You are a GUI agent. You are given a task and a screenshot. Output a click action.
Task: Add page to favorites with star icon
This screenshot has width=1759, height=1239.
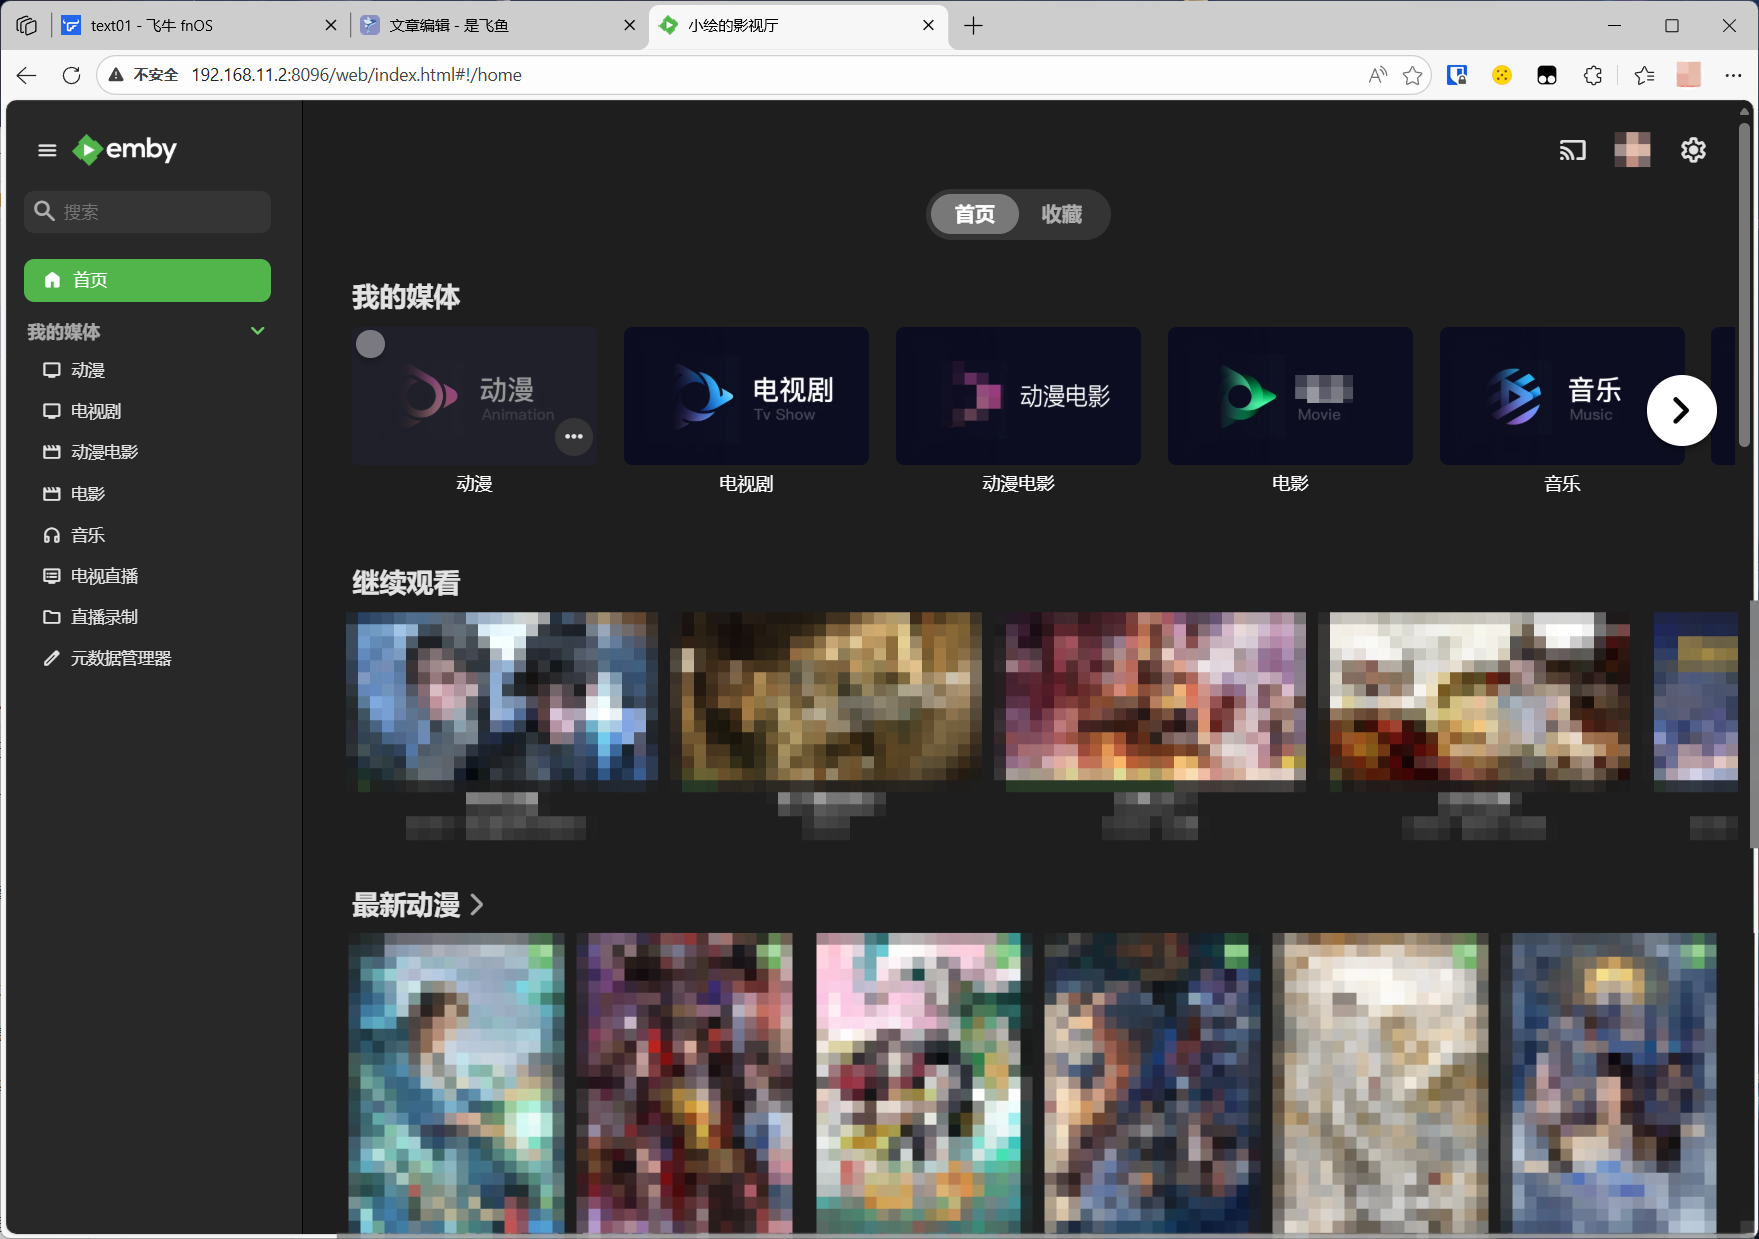pos(1412,75)
